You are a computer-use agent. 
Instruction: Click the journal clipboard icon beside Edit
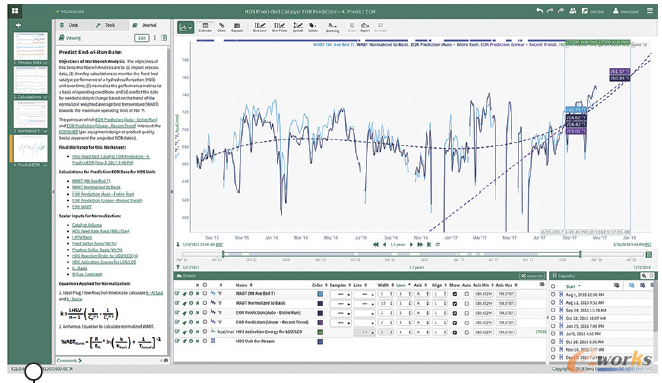point(164,38)
